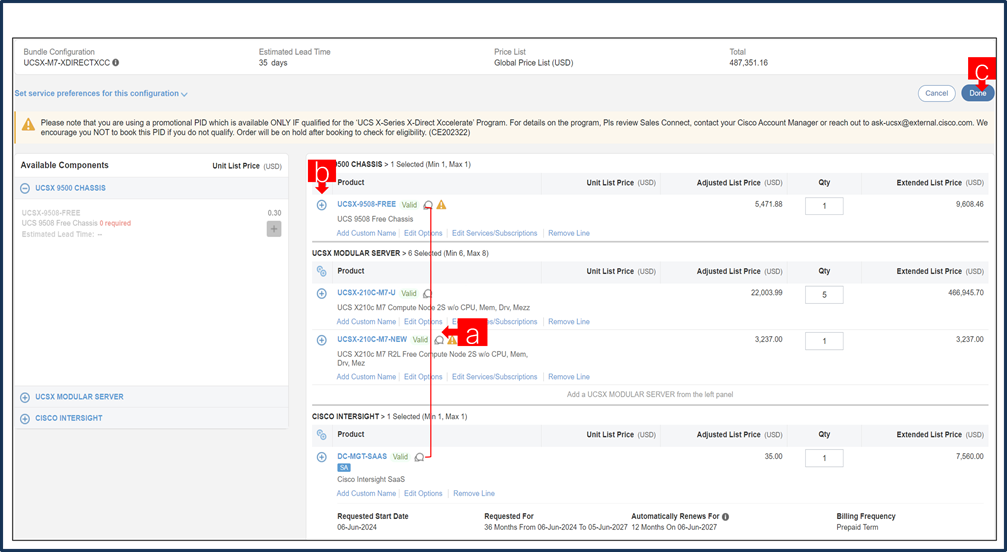Expand the UCSX-9508-FREE product row
The width and height of the screenshot is (1007, 552).
pos(322,205)
